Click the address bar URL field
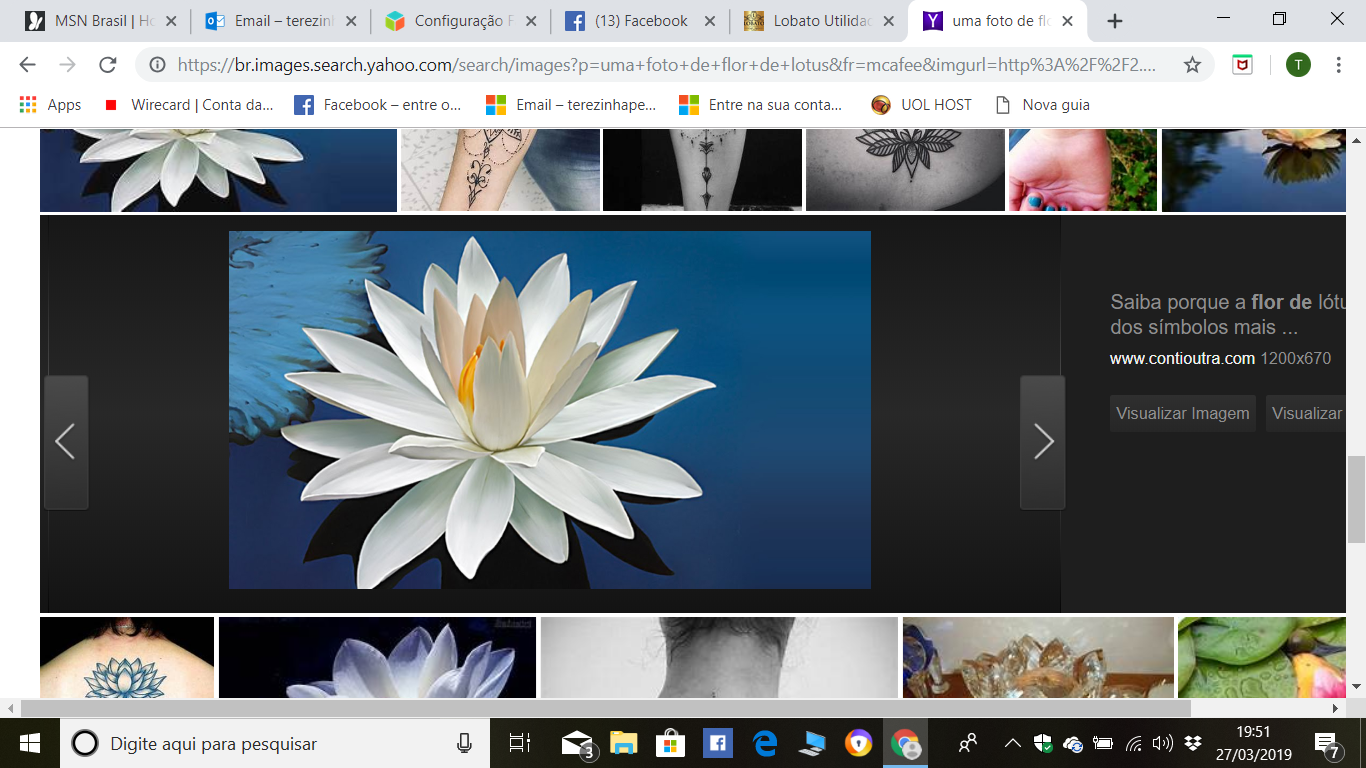 (x=667, y=65)
